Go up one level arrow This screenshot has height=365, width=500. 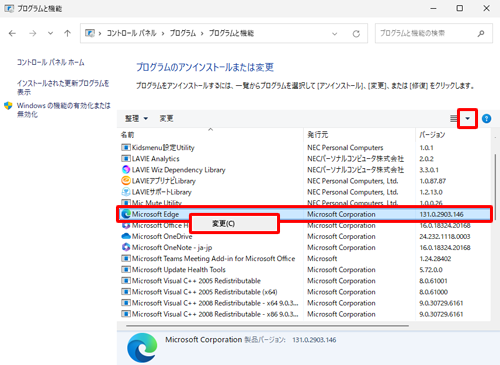(68, 33)
